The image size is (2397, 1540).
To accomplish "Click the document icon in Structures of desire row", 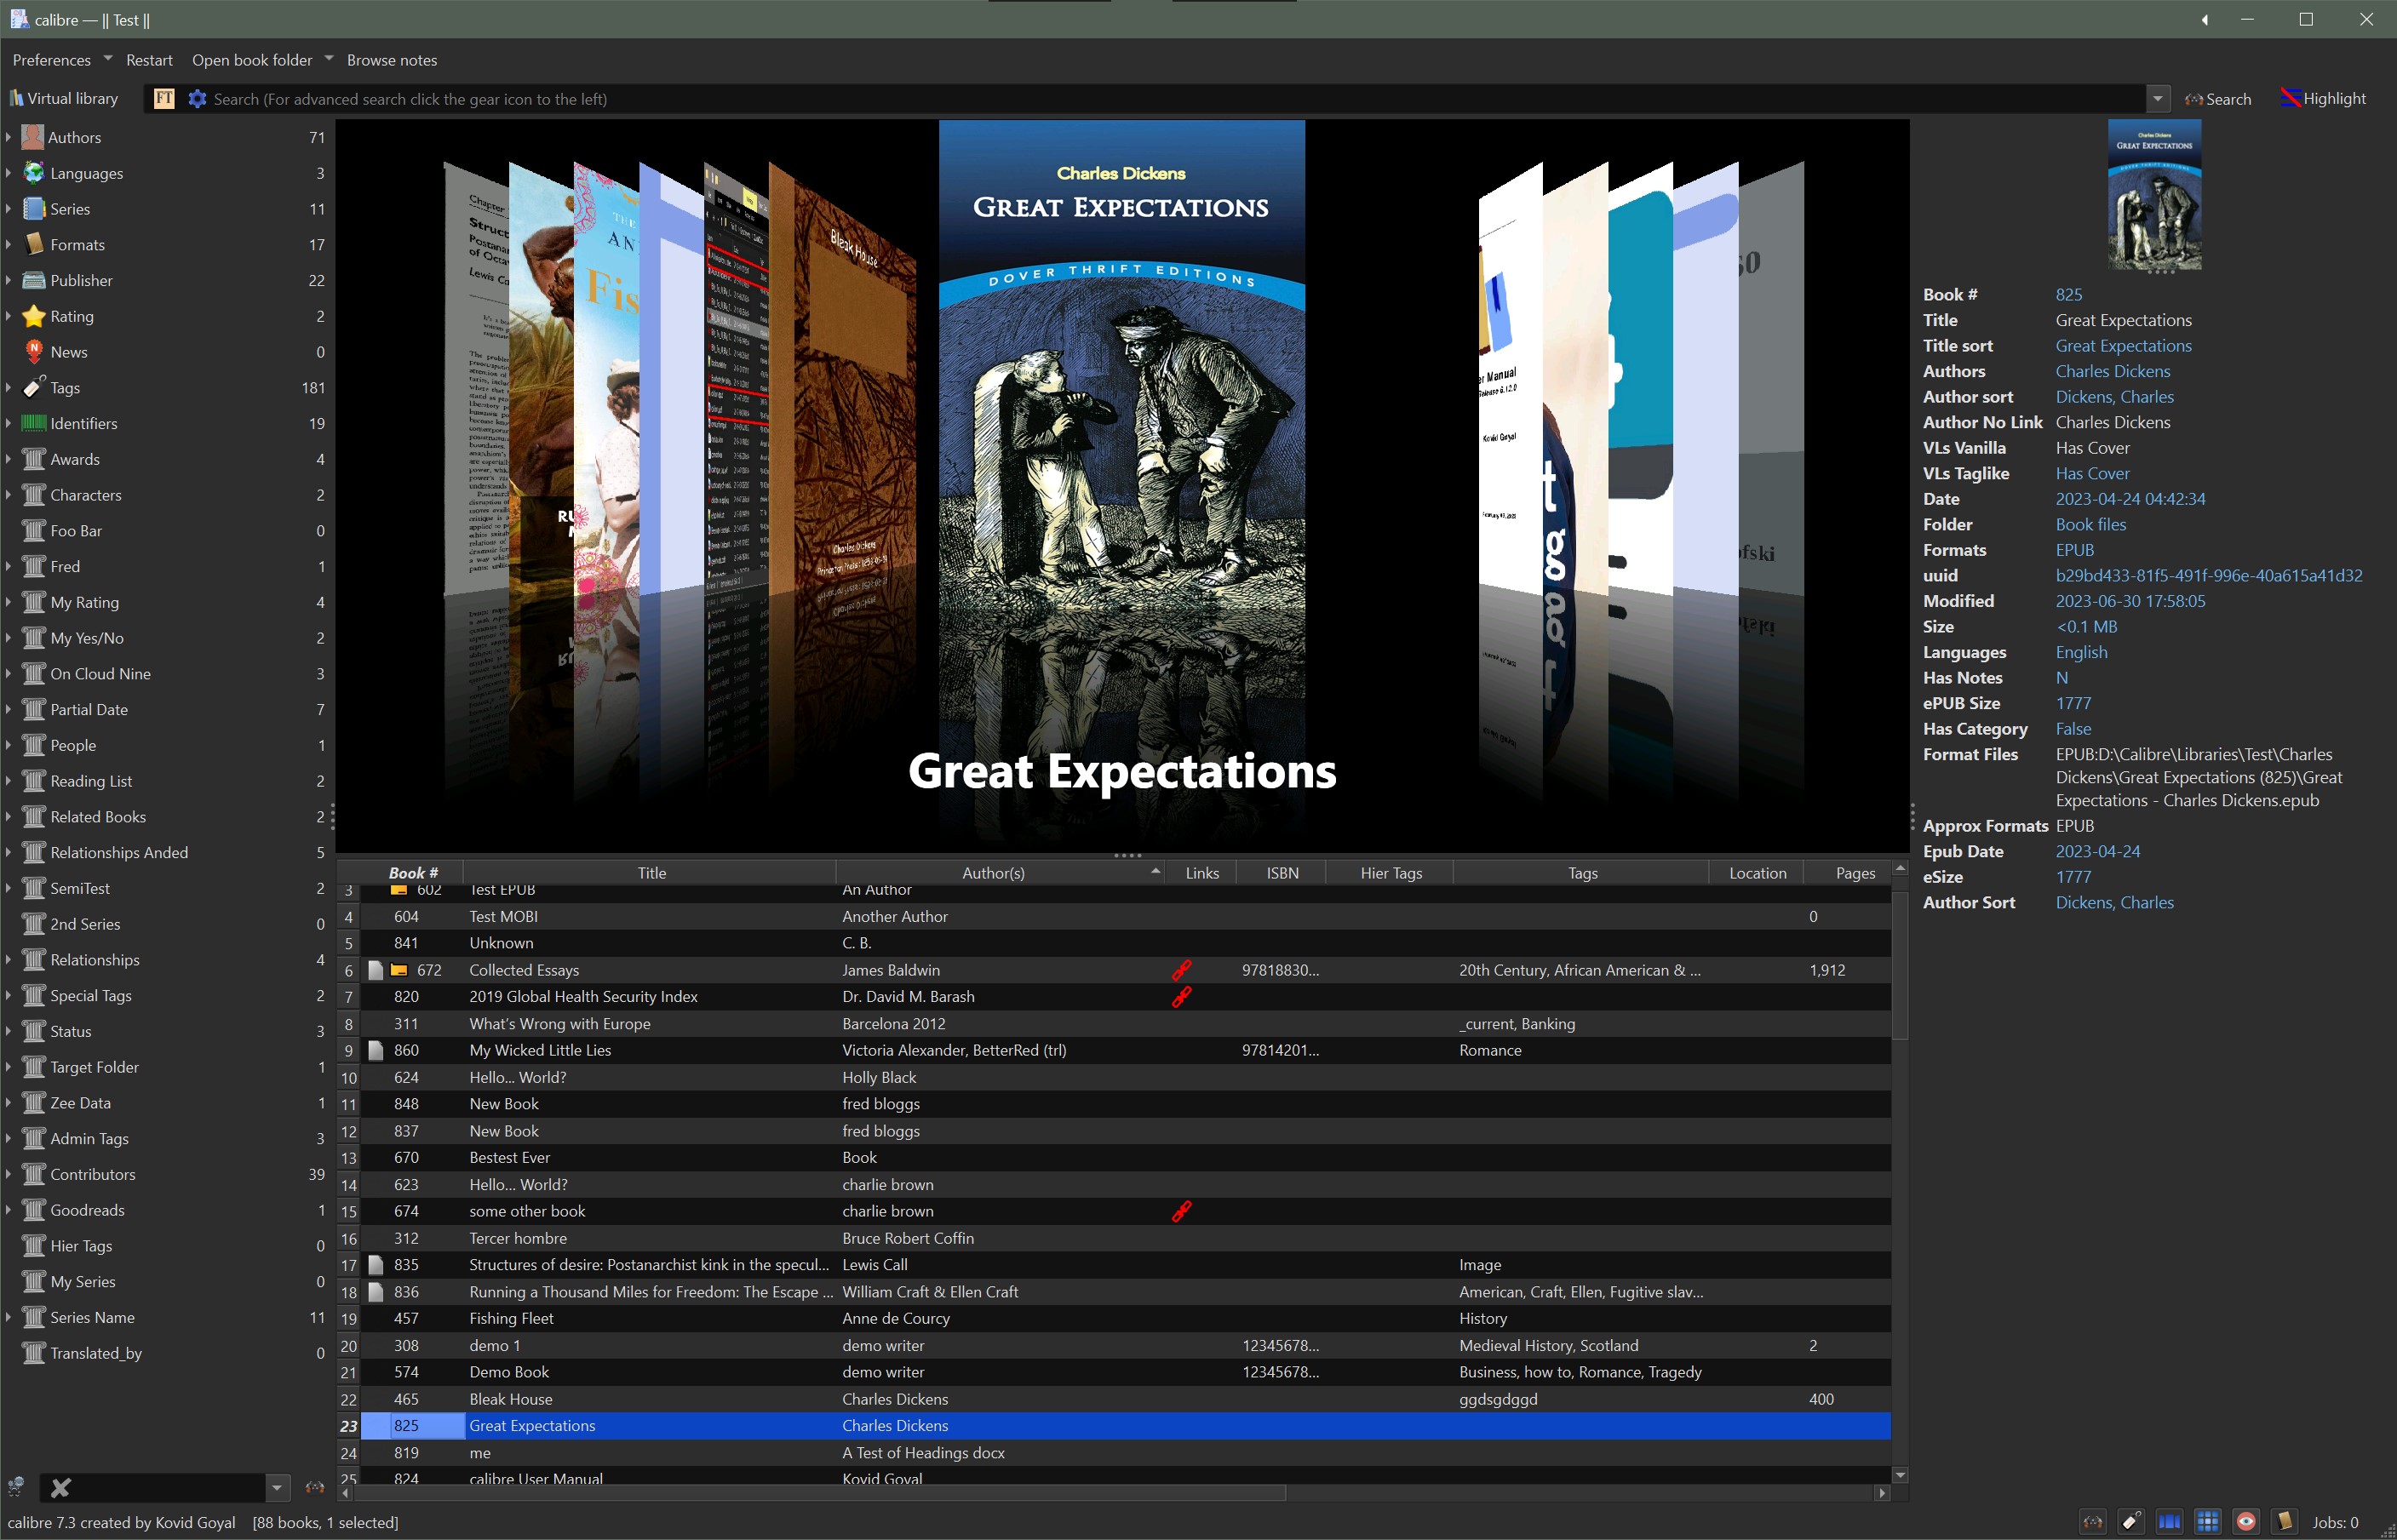I will click(375, 1265).
